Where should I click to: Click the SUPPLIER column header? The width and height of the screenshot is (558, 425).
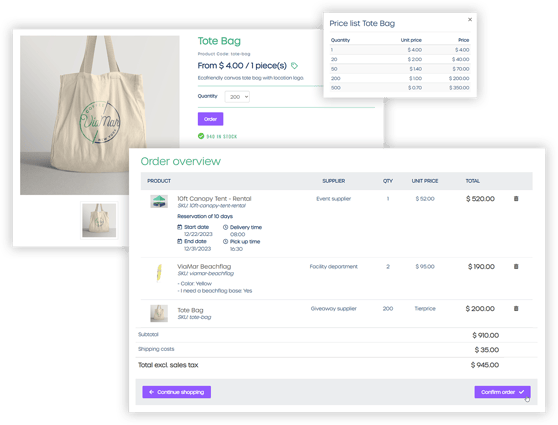click(333, 181)
